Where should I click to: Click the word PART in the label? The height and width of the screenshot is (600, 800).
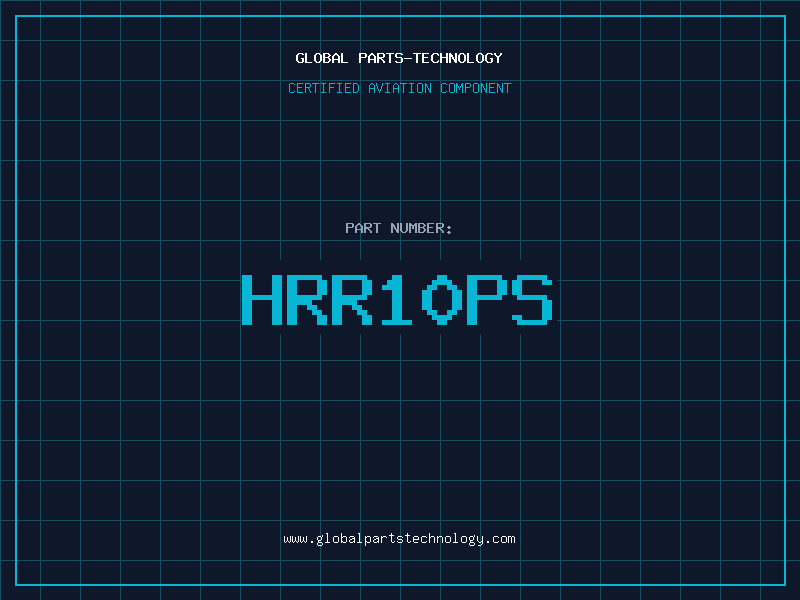point(363,228)
